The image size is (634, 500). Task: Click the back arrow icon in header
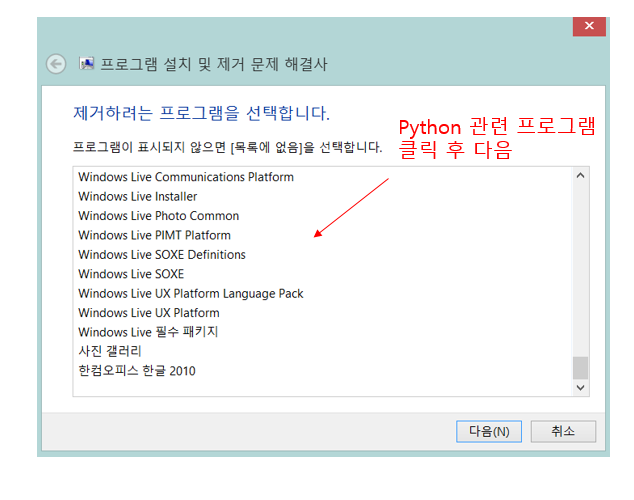point(56,64)
